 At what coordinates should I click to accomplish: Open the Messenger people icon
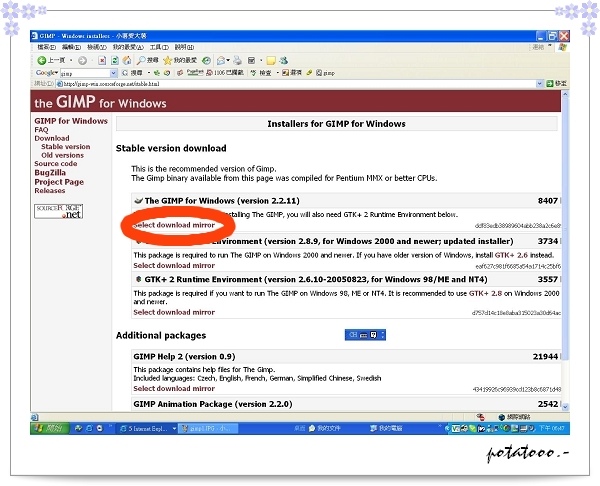(284, 60)
